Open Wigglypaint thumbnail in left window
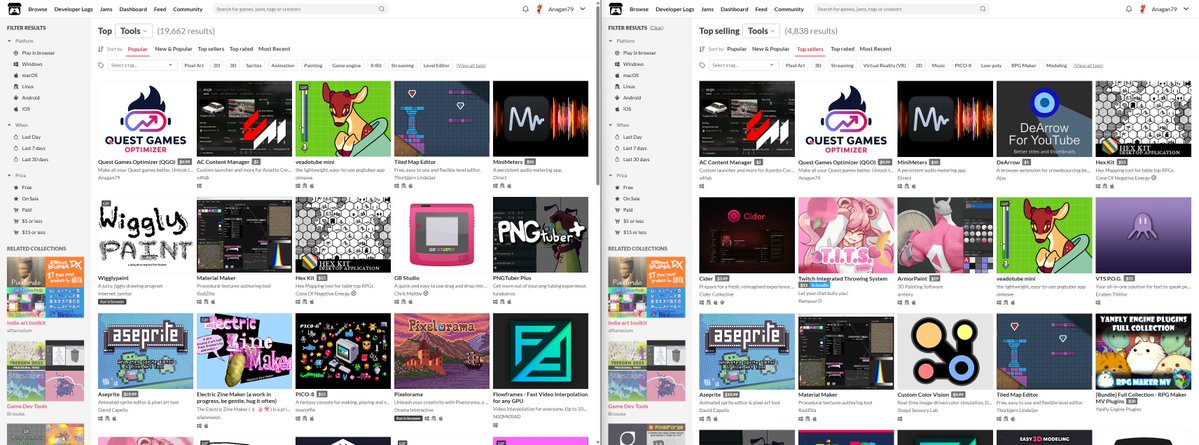This screenshot has height=445, width=1199. tap(146, 234)
